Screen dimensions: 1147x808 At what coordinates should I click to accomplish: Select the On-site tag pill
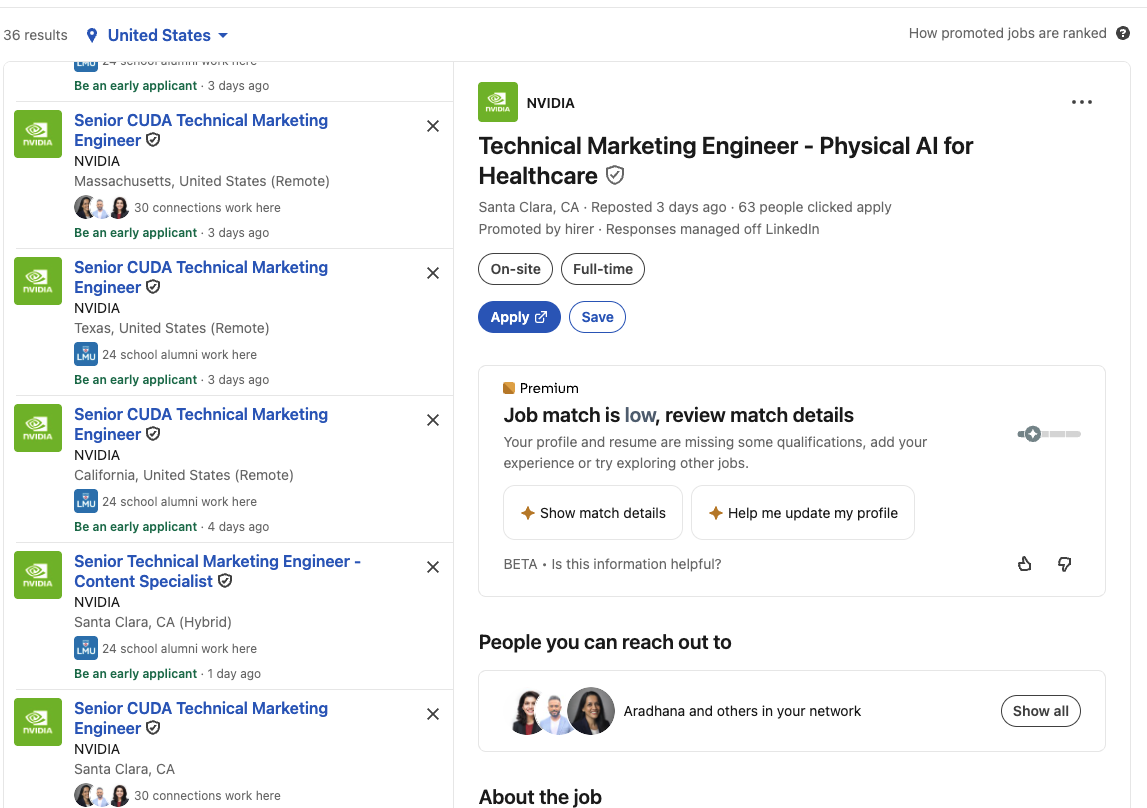point(515,269)
